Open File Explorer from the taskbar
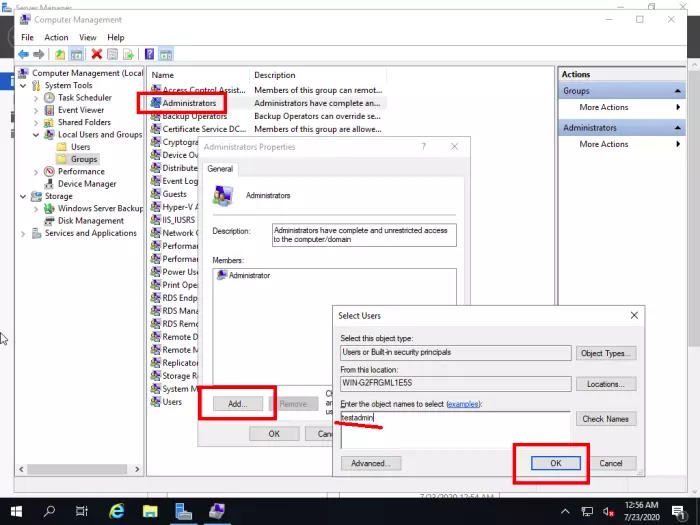Image resolution: width=700 pixels, height=525 pixels. coord(150,511)
